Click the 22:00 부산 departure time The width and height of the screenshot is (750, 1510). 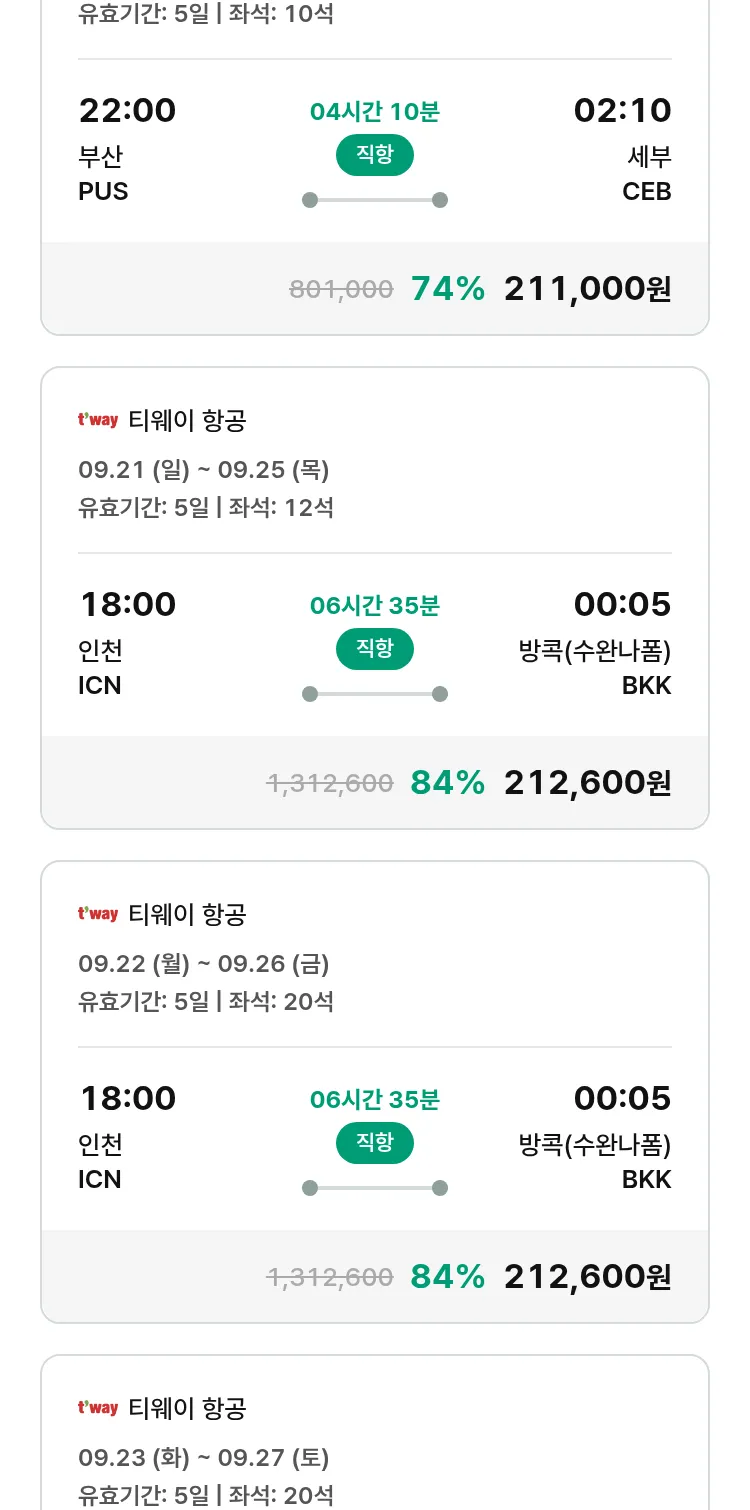point(127,111)
